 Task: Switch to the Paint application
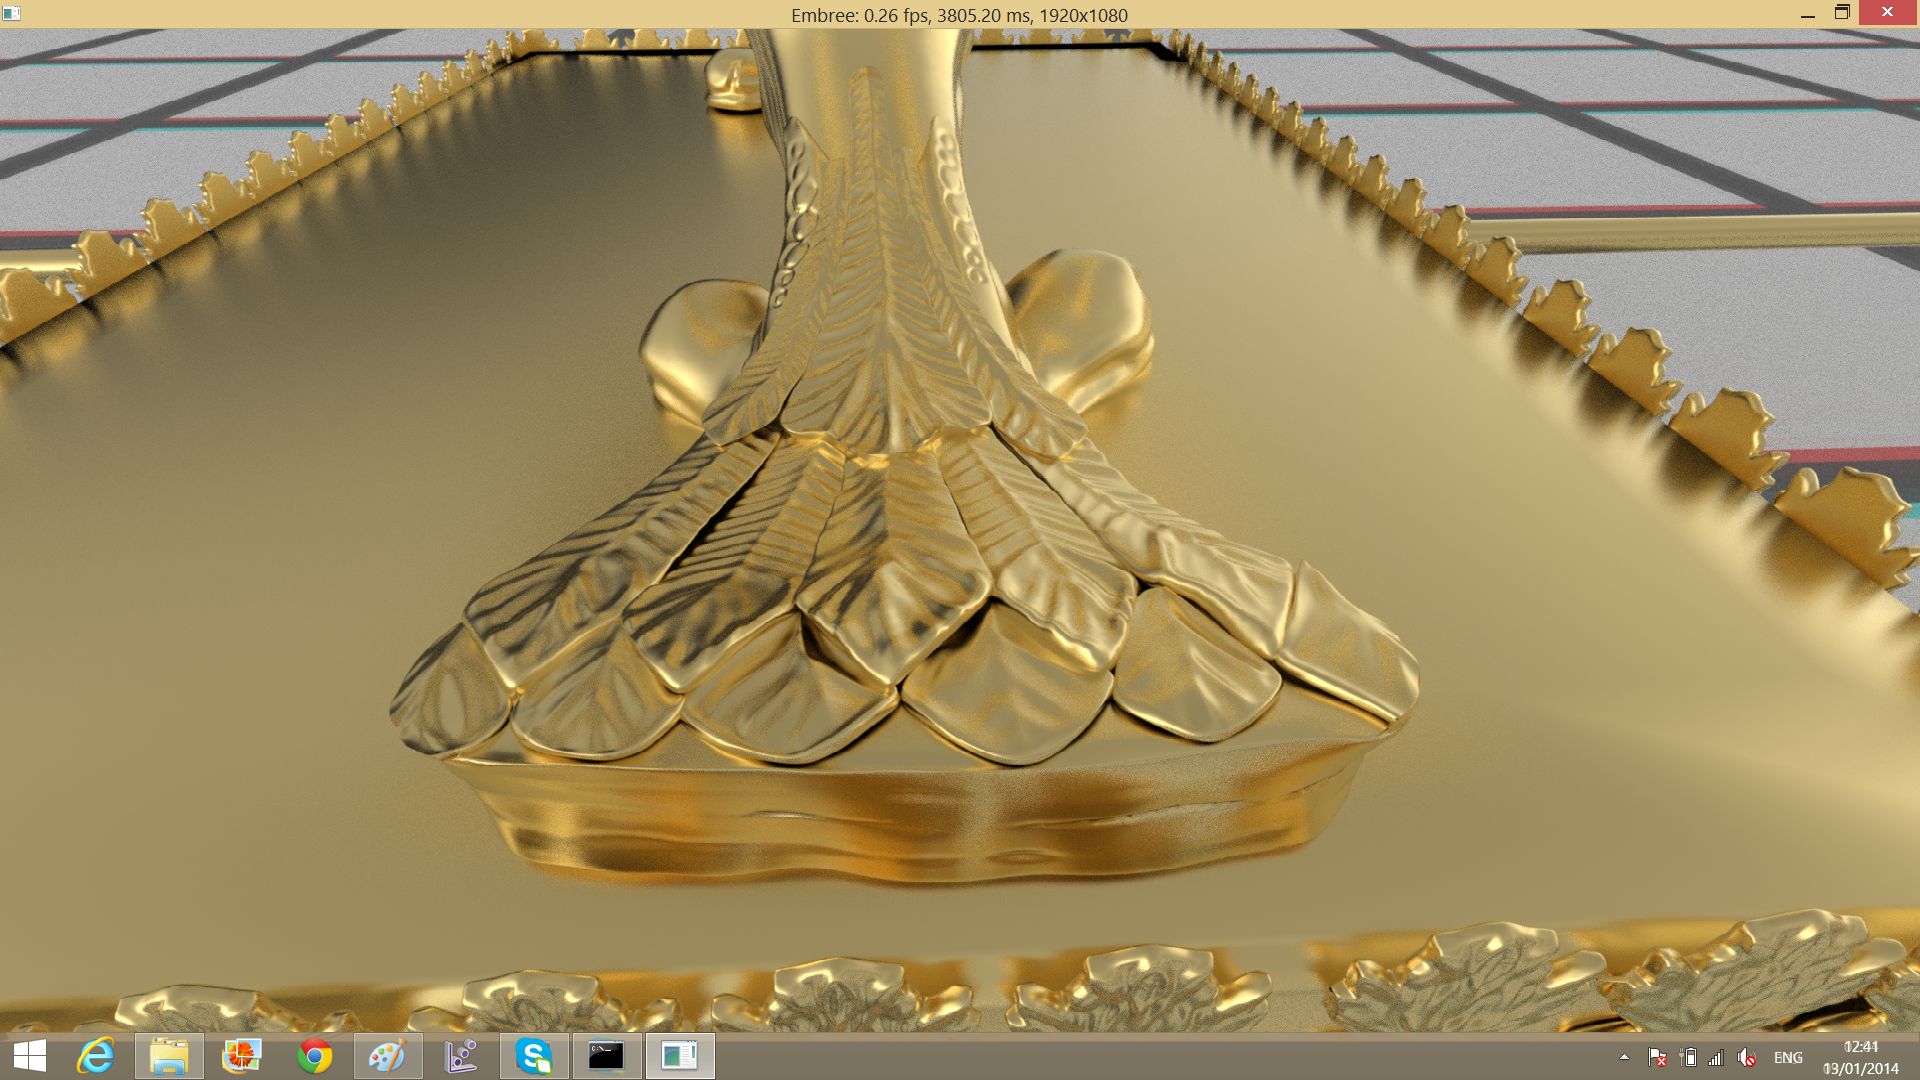388,1056
